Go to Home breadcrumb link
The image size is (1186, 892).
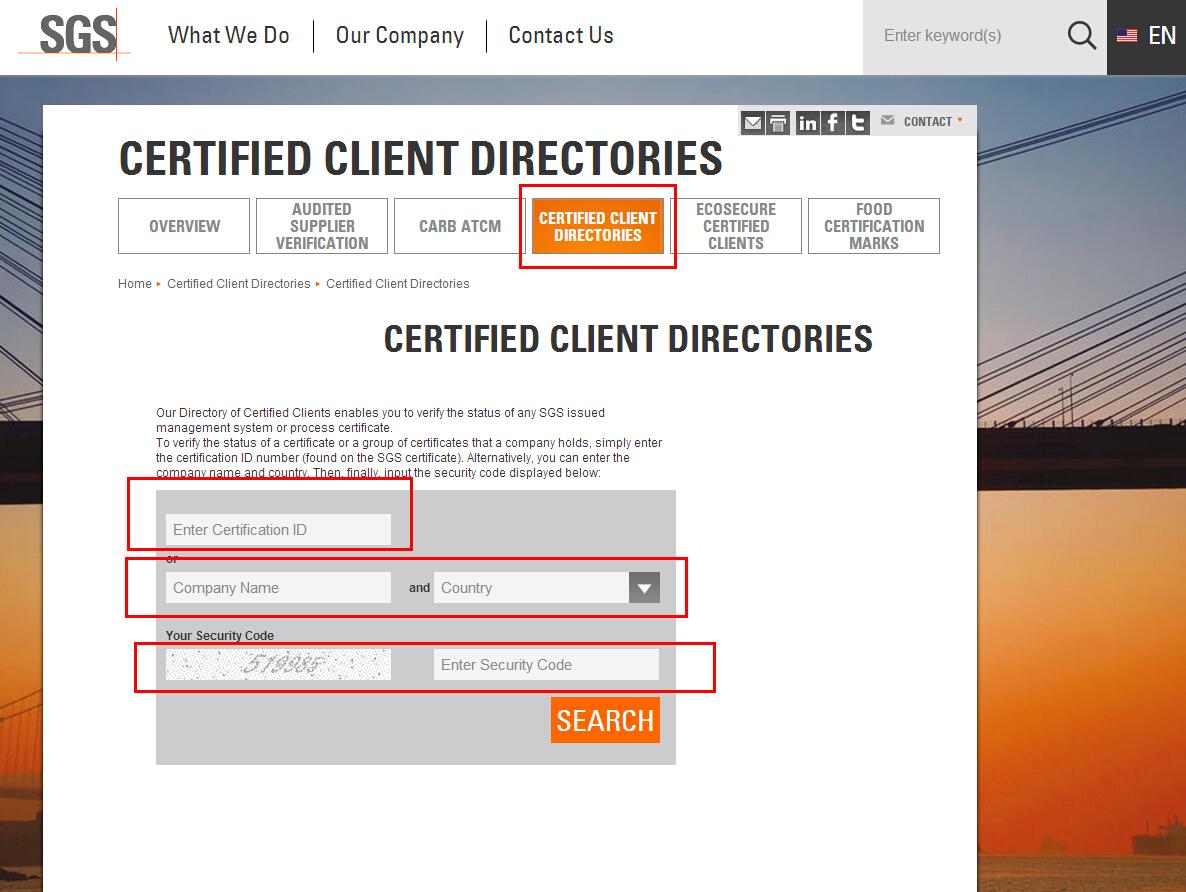click(135, 284)
